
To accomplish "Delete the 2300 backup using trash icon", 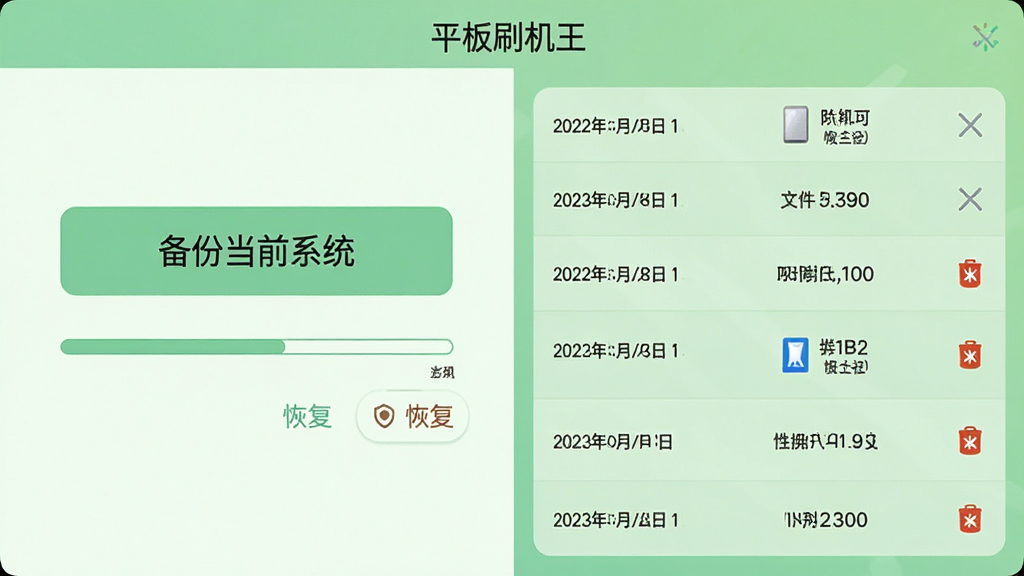I will click(x=970, y=519).
